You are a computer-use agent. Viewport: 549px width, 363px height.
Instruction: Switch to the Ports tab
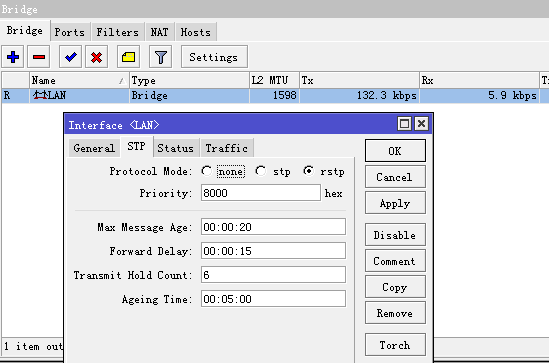click(x=70, y=32)
